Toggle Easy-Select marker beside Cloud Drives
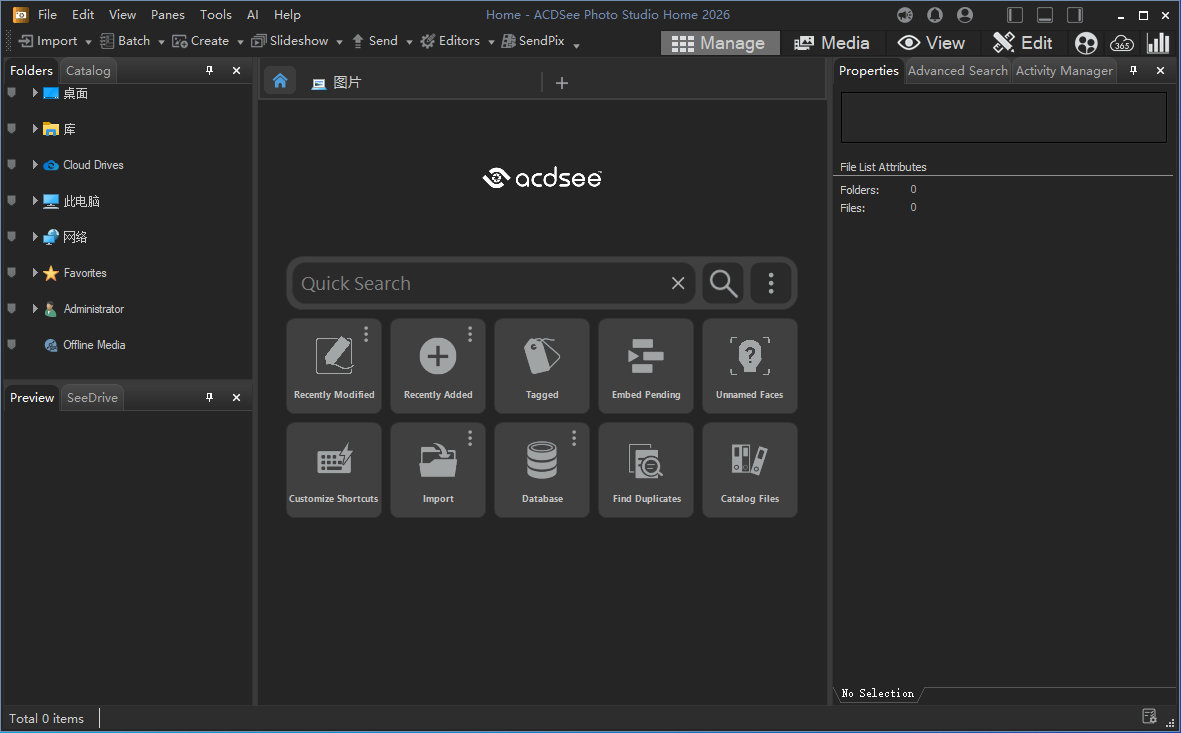 (12, 165)
